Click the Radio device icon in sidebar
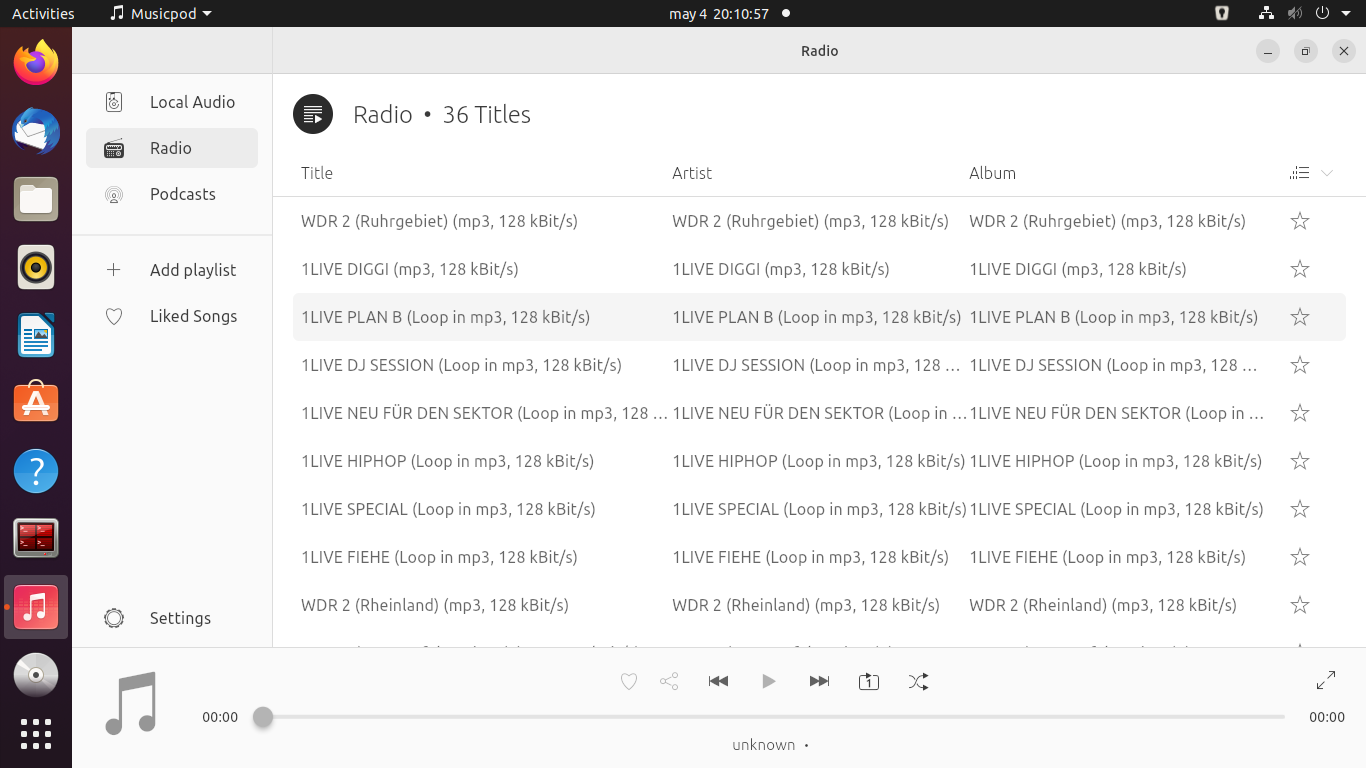1366x768 pixels. coord(114,148)
